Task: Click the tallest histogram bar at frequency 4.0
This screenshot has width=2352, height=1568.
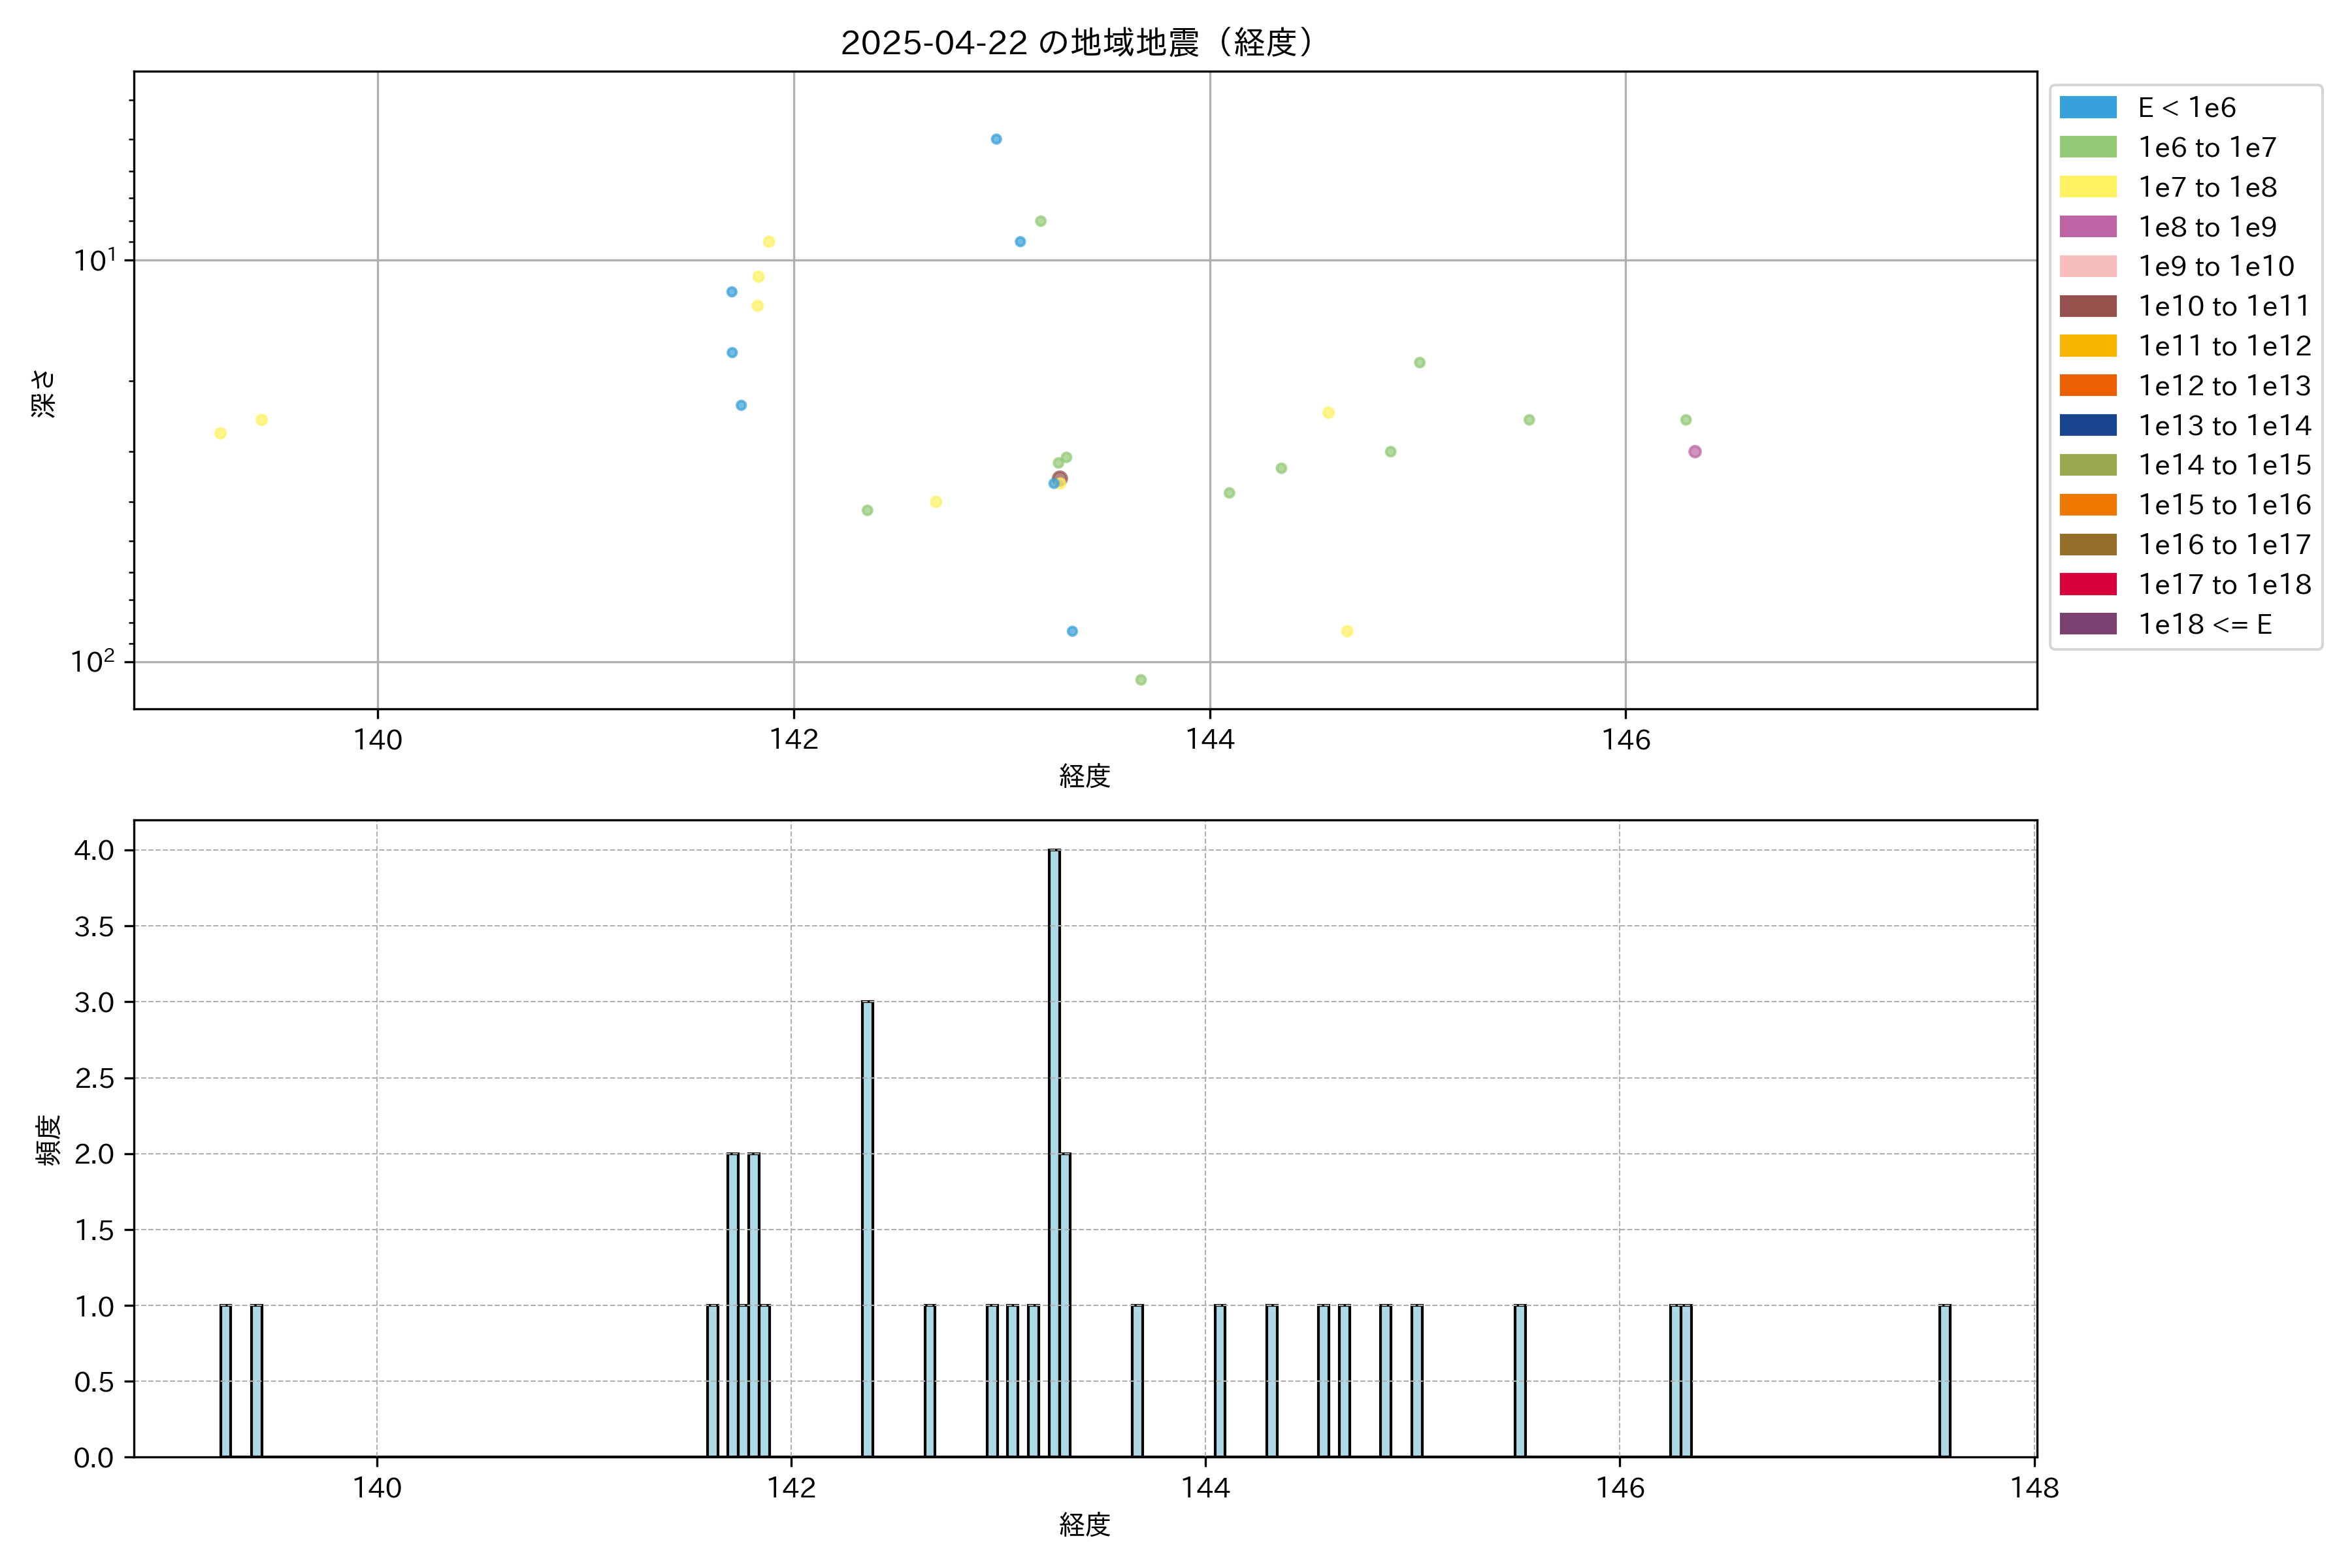Action: 1054,1150
